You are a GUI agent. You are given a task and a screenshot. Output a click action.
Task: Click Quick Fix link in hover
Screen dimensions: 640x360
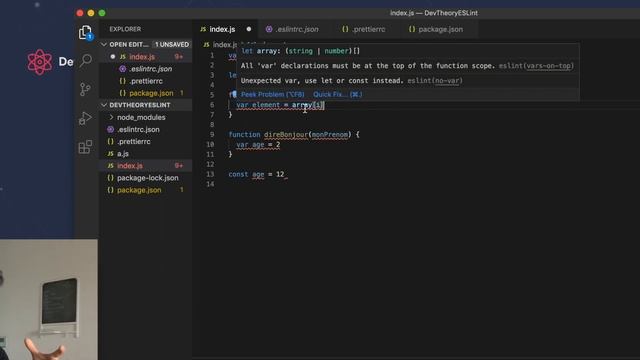pyautogui.click(x=338, y=95)
